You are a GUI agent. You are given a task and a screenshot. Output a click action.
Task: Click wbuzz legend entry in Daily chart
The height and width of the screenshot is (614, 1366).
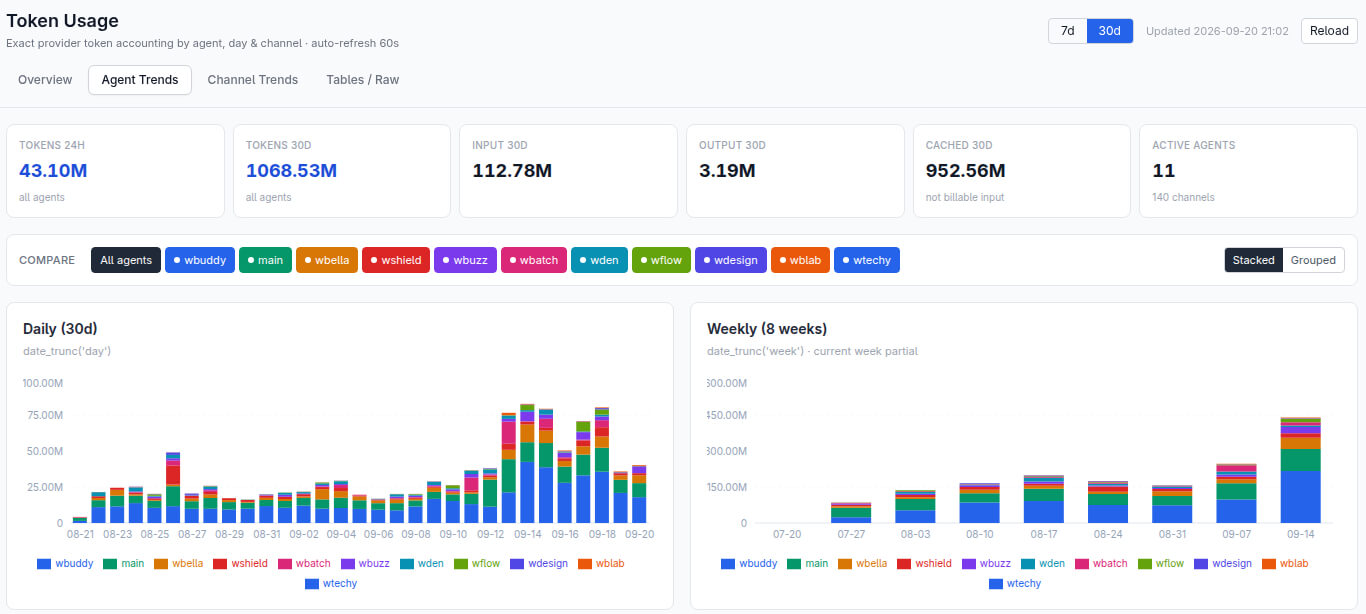pyautogui.click(x=364, y=564)
